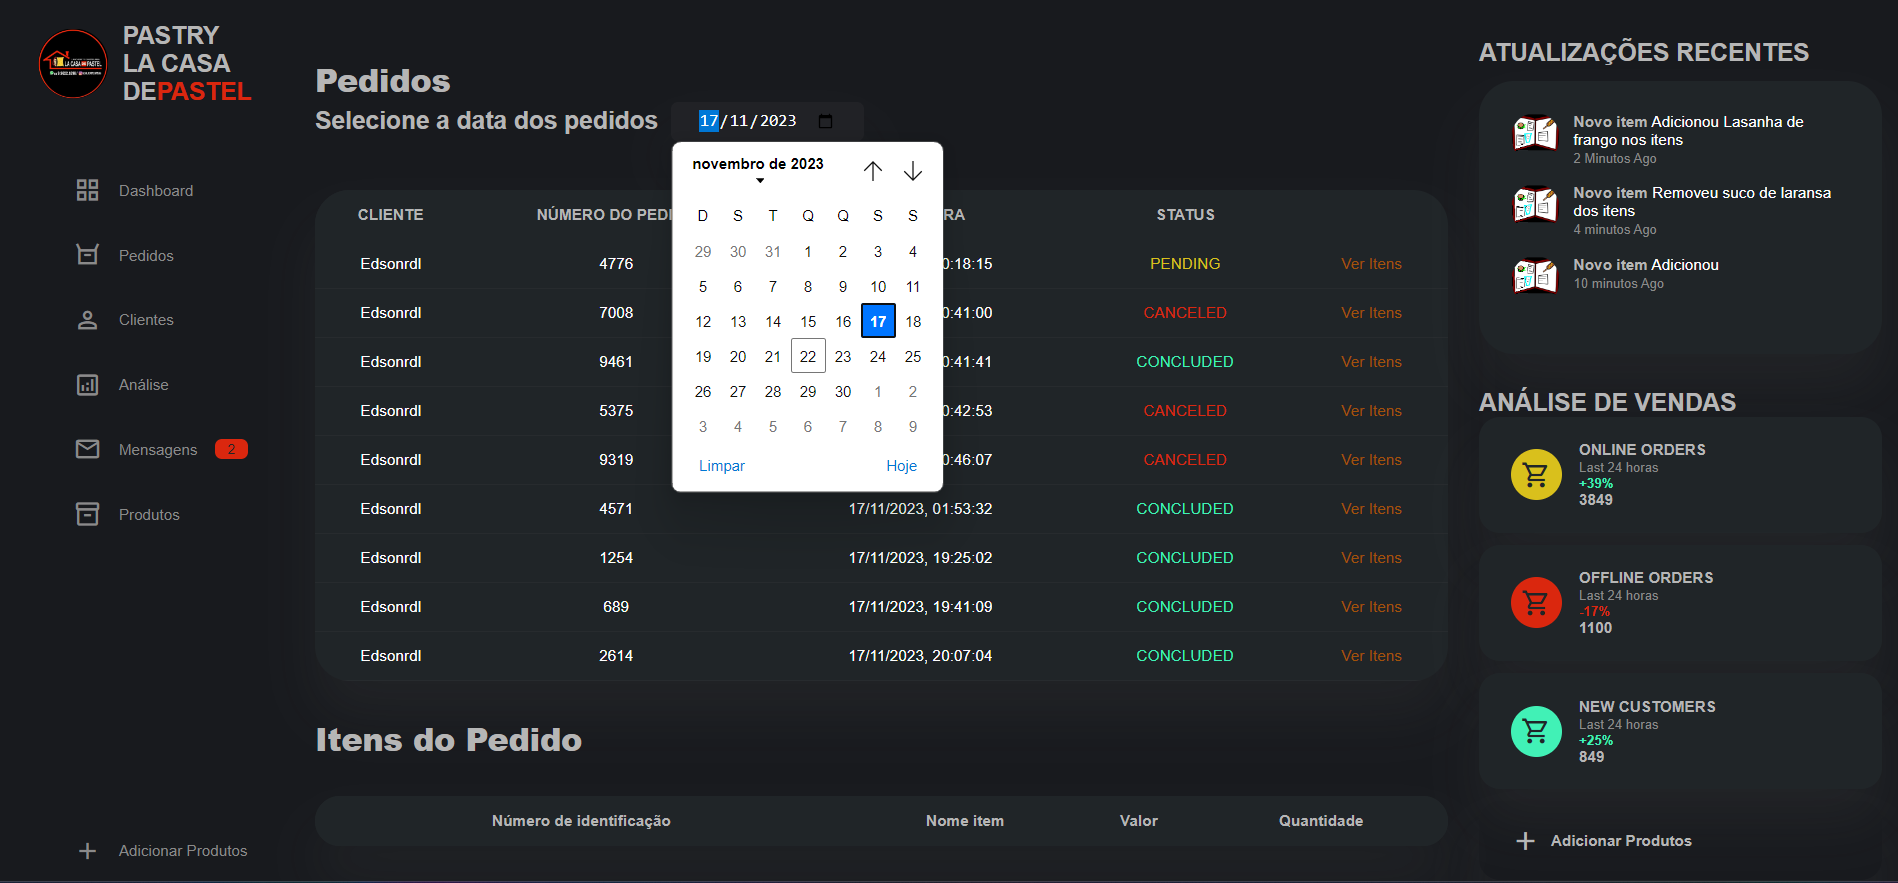Click the menu icon for 10 minutos update
The height and width of the screenshot is (883, 1898).
pos(1535,276)
